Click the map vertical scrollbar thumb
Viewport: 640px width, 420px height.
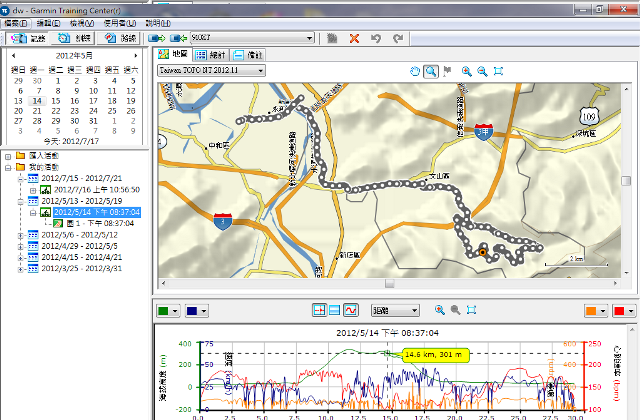[626, 181]
